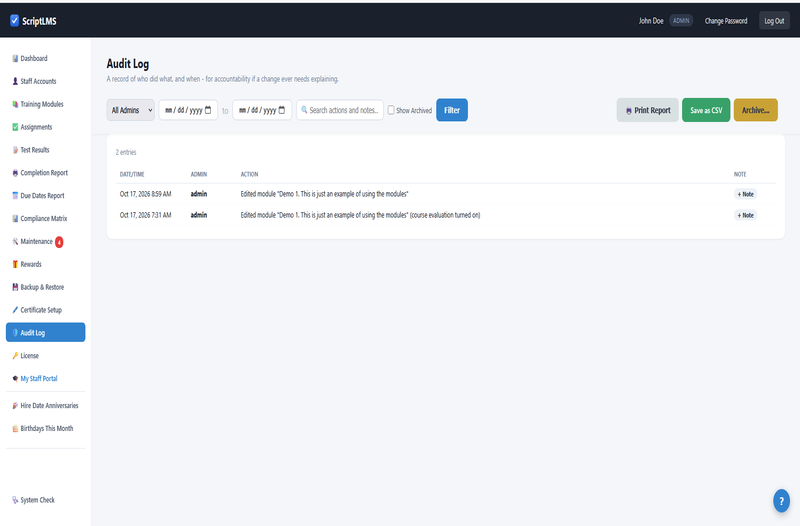Viewport: 800px width, 526px height.
Task: Click the John Doe user name
Action: coord(651,21)
